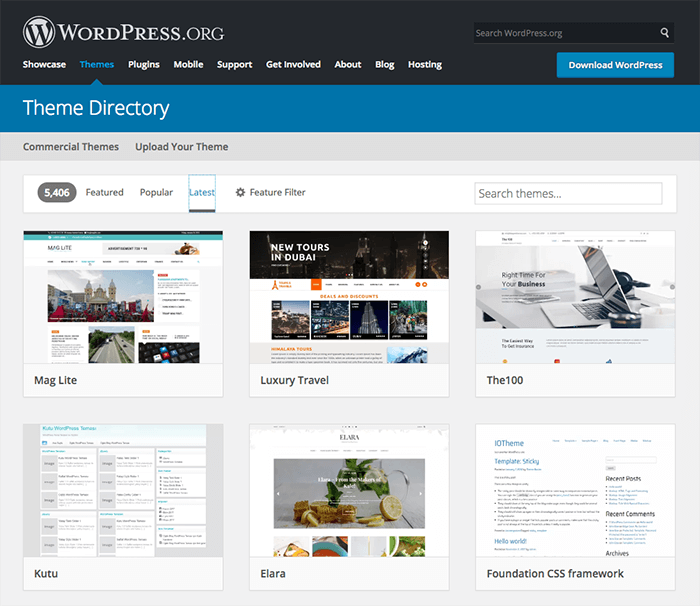Select the Latest tab
Image resolution: width=700 pixels, height=606 pixels.
point(202,193)
